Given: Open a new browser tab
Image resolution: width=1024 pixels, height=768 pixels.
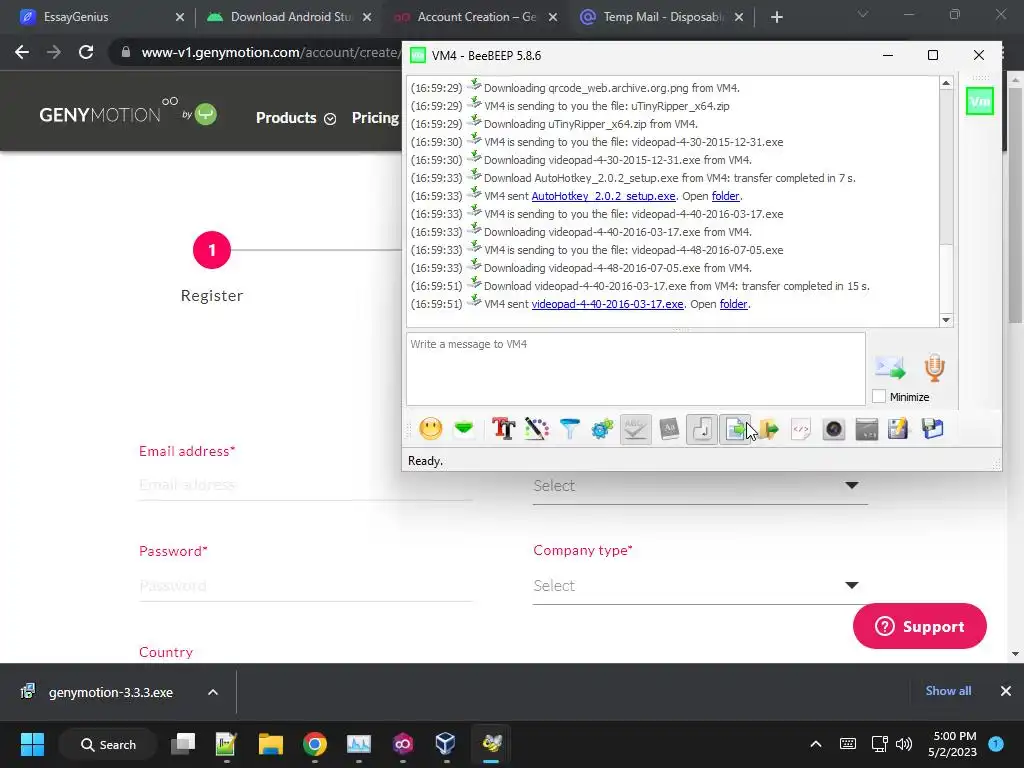Looking at the screenshot, I should 776,17.
